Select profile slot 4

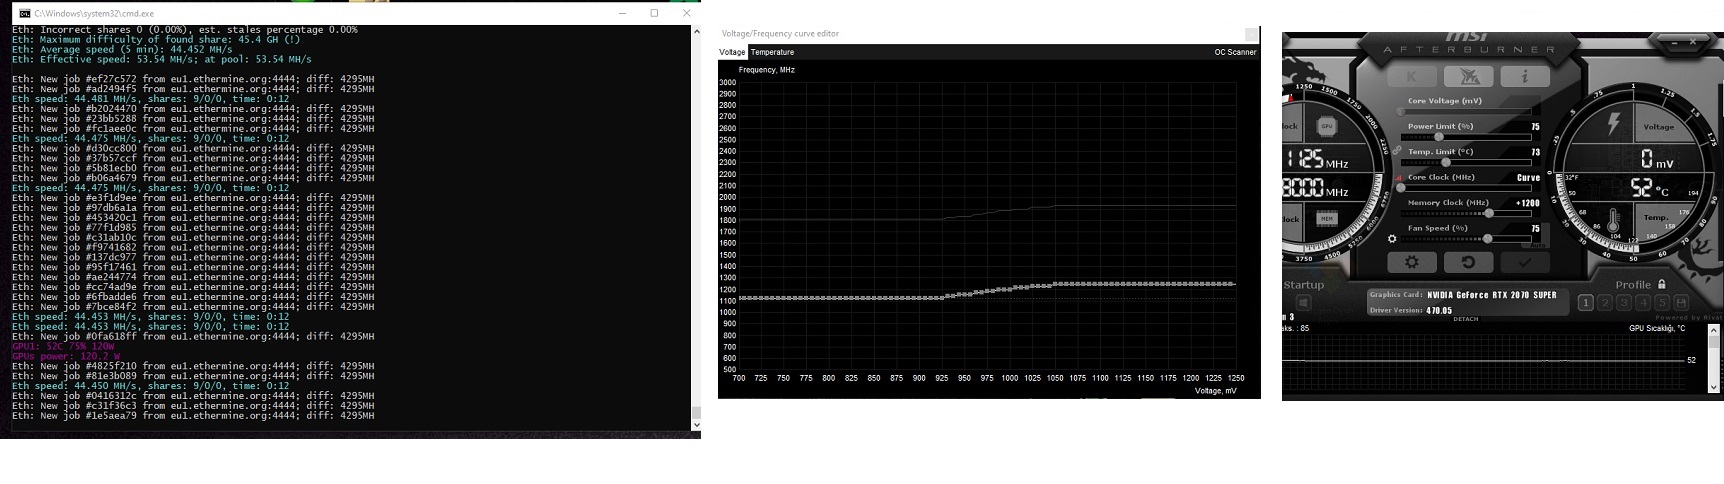pyautogui.click(x=1643, y=302)
